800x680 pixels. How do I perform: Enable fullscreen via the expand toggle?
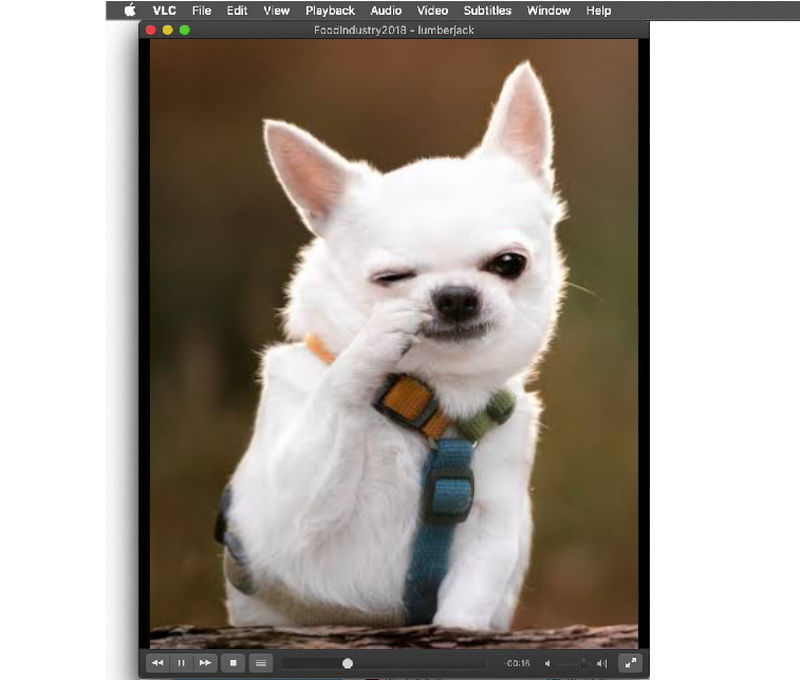click(631, 662)
